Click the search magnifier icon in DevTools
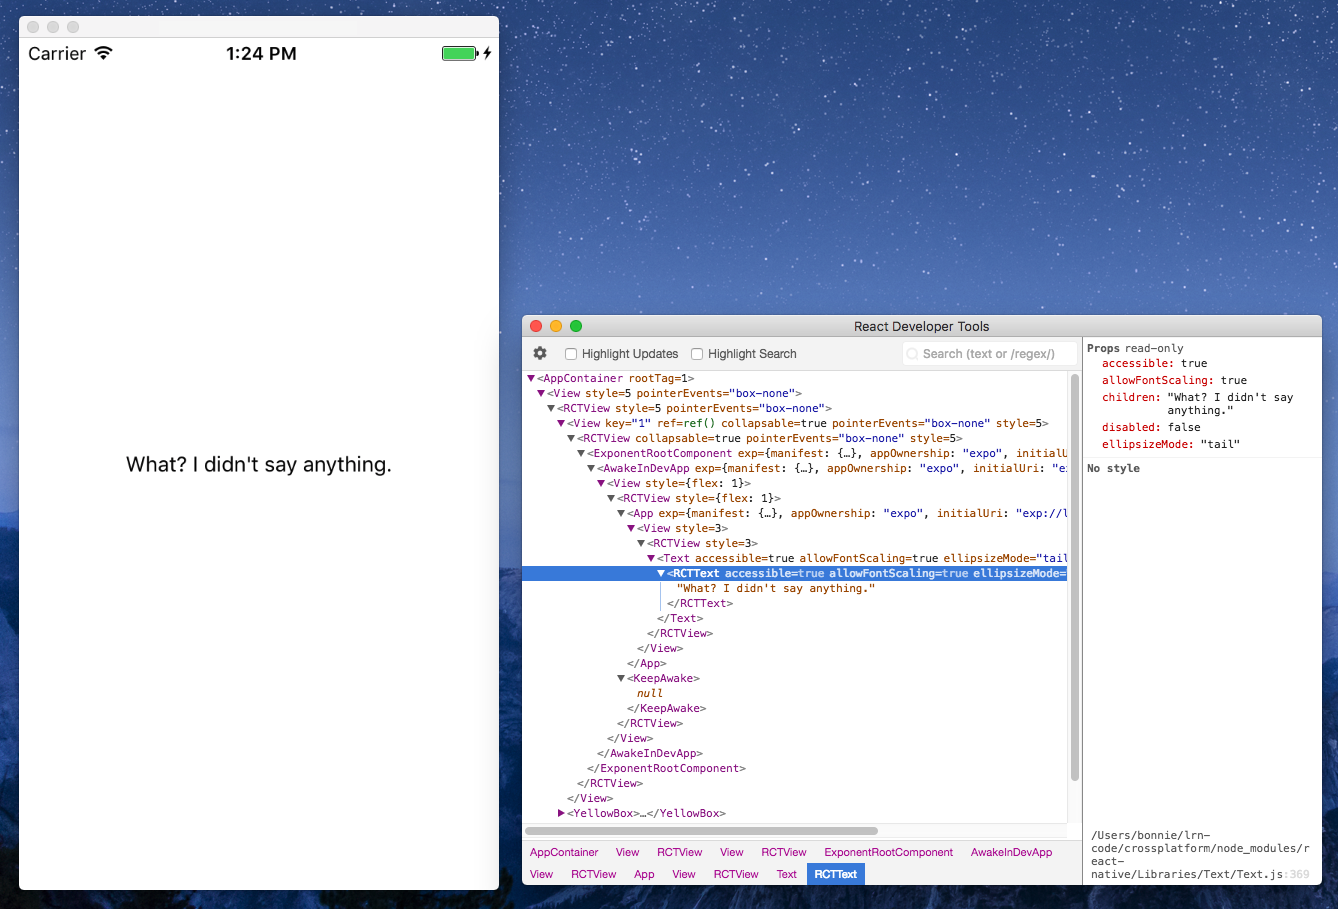Screen dimensions: 1338x909 coord(912,354)
